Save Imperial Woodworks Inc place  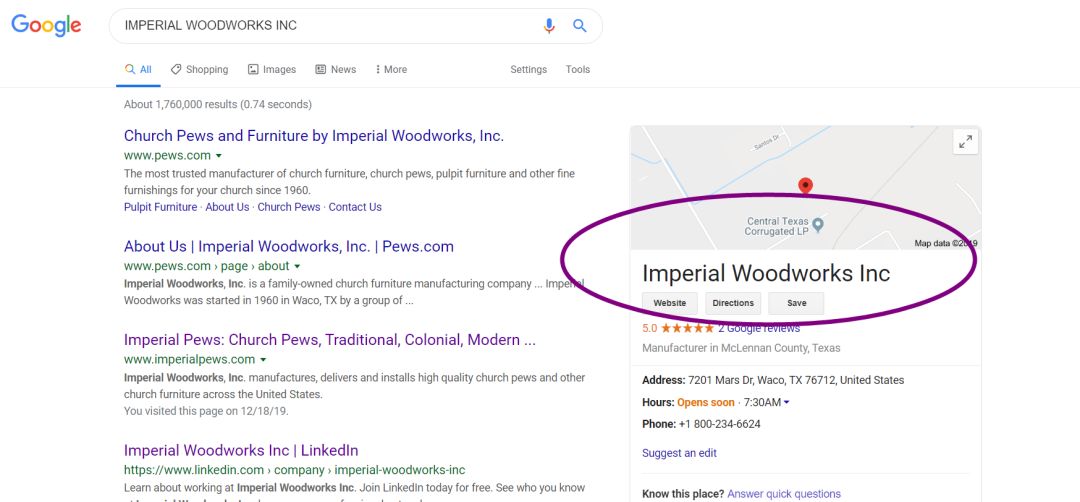tap(797, 303)
